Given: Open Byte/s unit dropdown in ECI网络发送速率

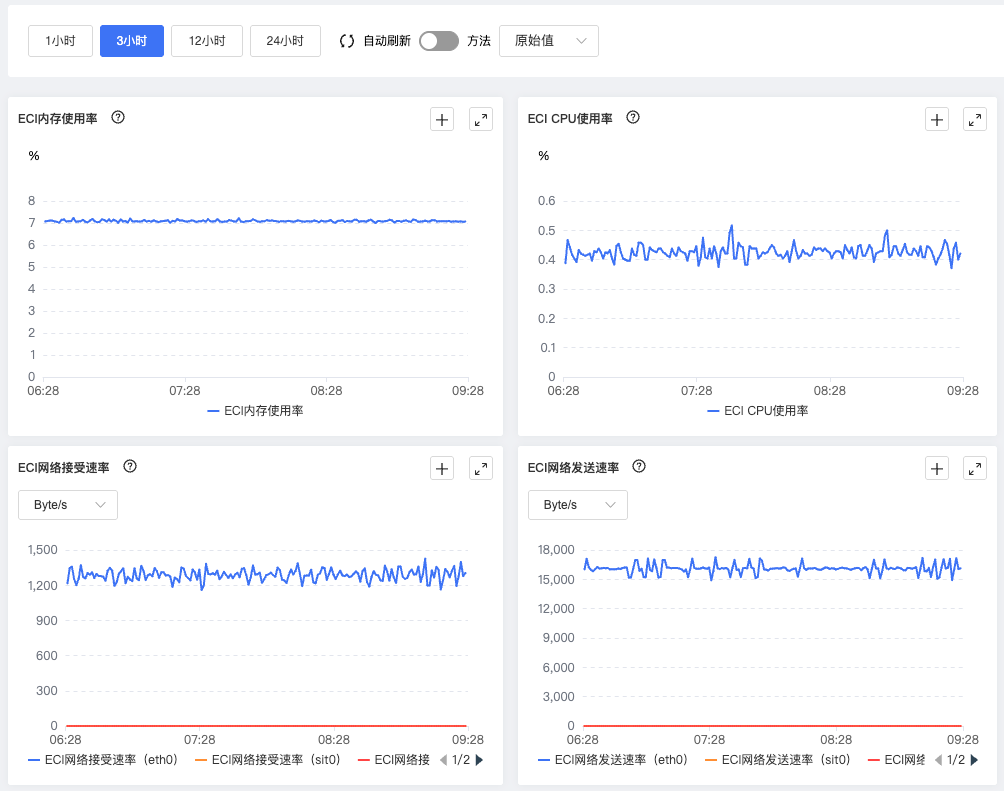Looking at the screenshot, I should tap(578, 505).
